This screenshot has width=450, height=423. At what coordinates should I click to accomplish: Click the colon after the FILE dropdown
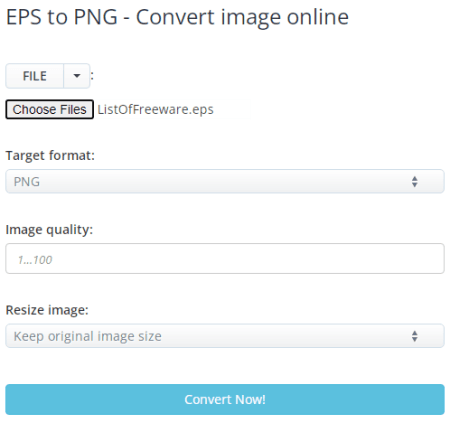tap(92, 76)
